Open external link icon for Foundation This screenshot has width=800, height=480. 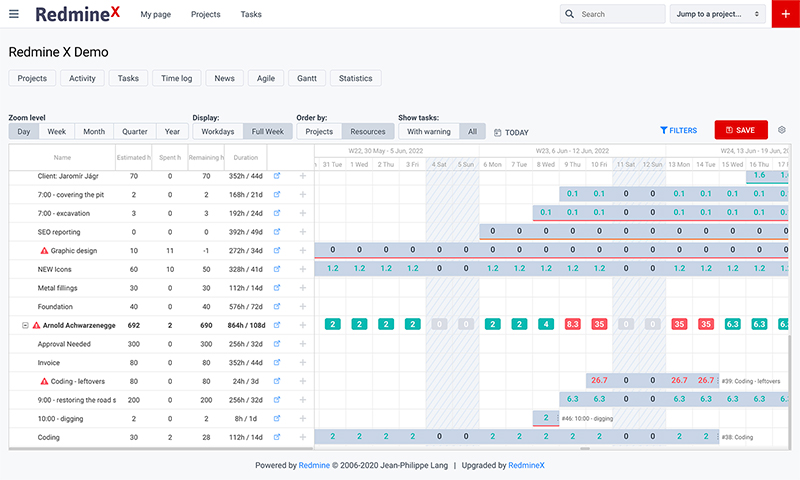[x=277, y=307]
